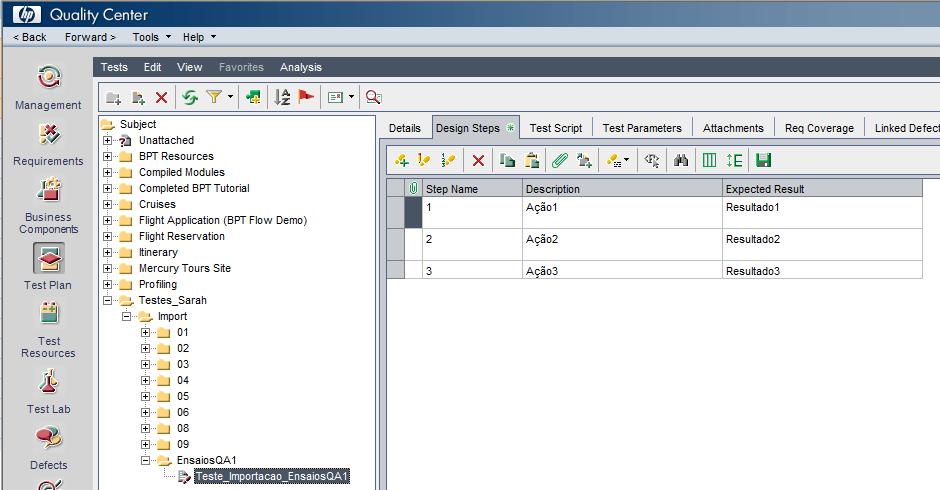
Task: Open the Defects module
Action: (x=48, y=447)
